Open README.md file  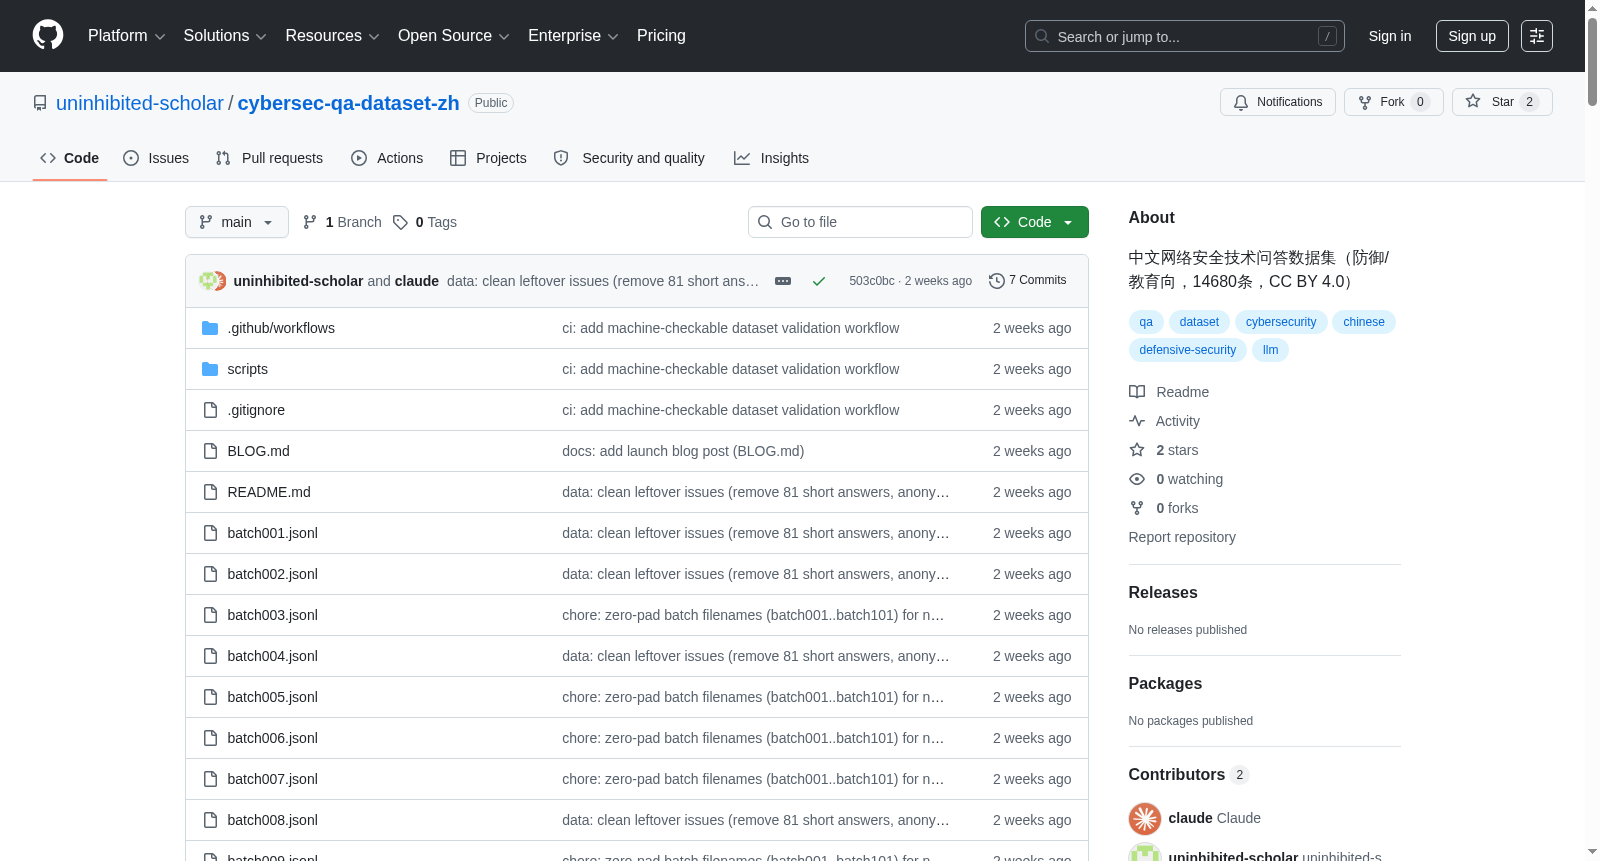point(269,492)
